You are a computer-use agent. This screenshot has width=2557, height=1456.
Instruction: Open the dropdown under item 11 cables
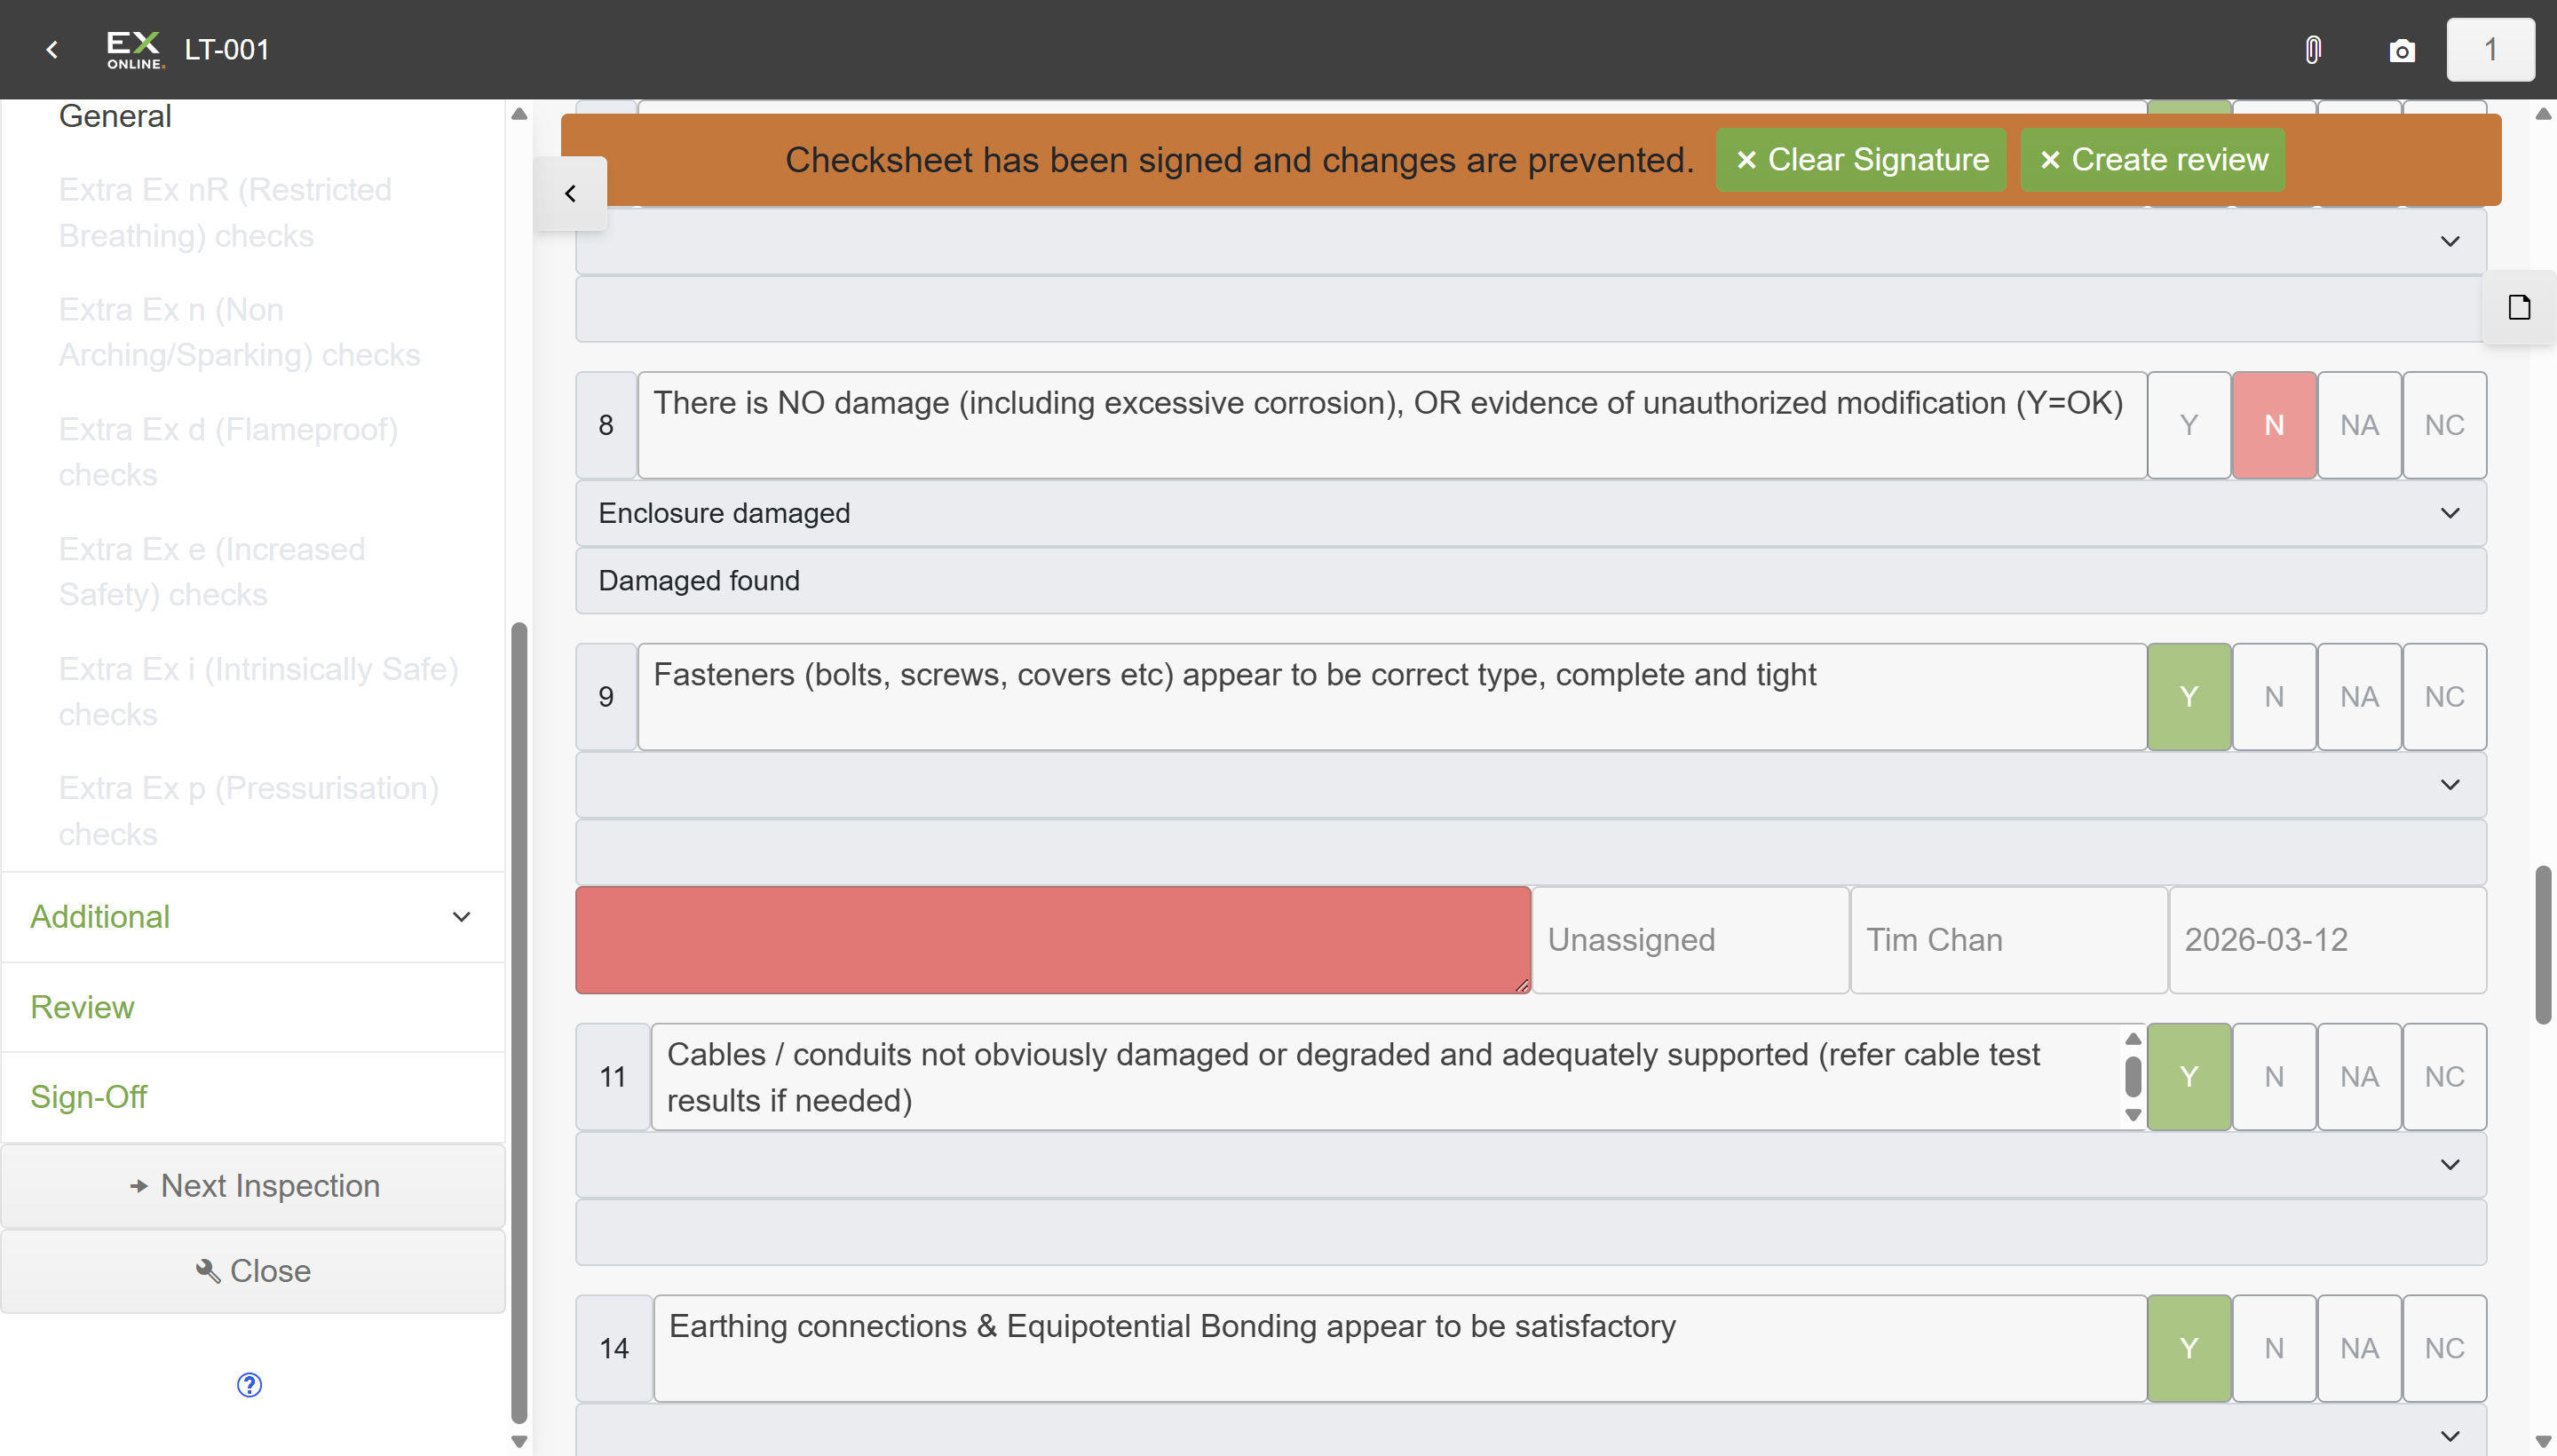tap(1531, 1164)
